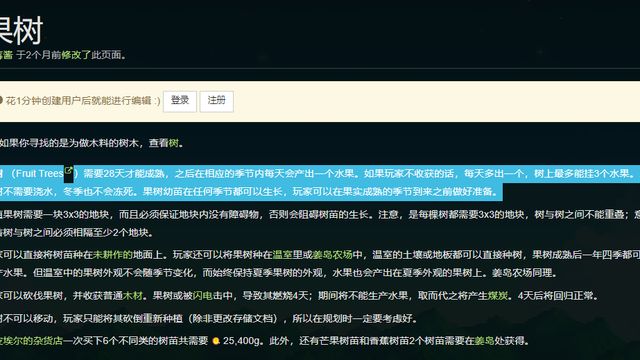Viewport: 640px width, 360px height.
Task: Open the 修改了 revision link
Action: click(76, 55)
